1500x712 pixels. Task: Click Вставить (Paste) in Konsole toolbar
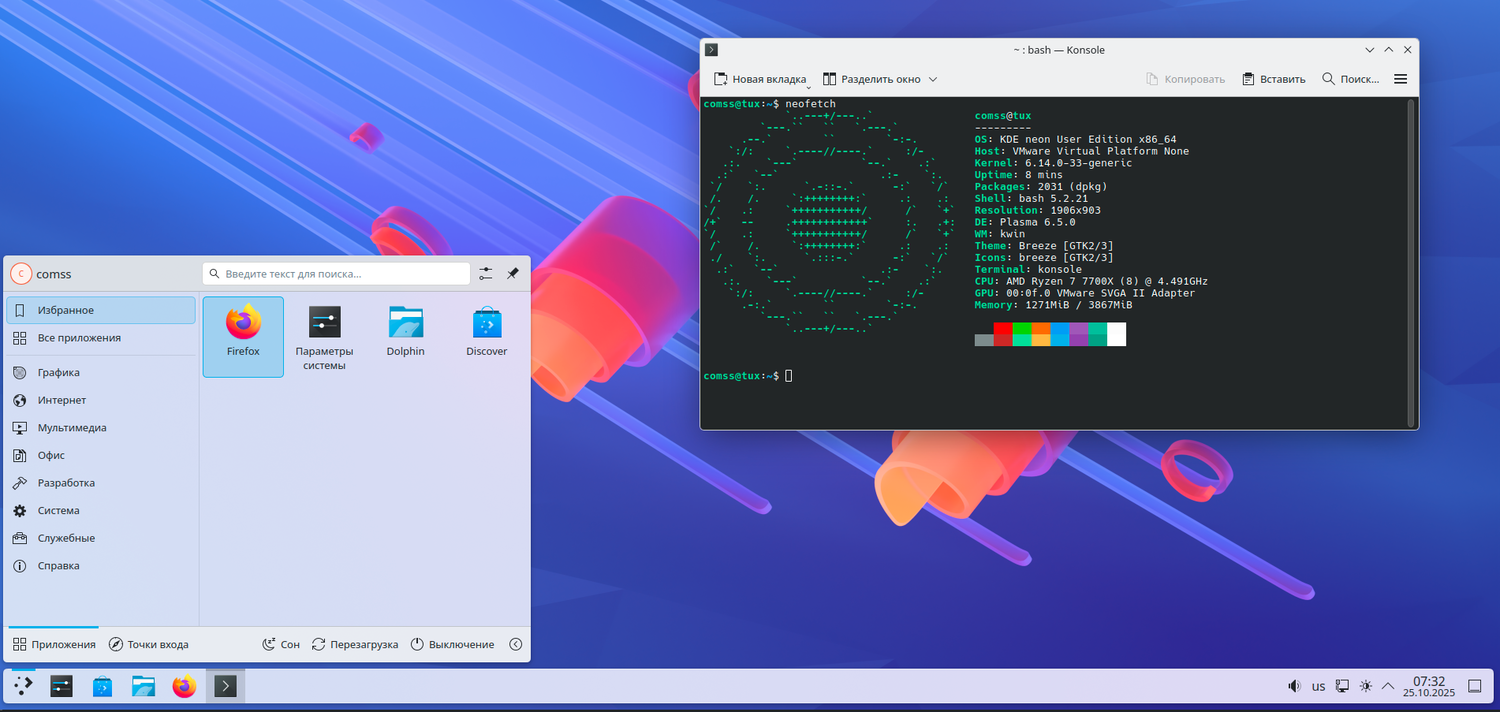[x=1274, y=79]
